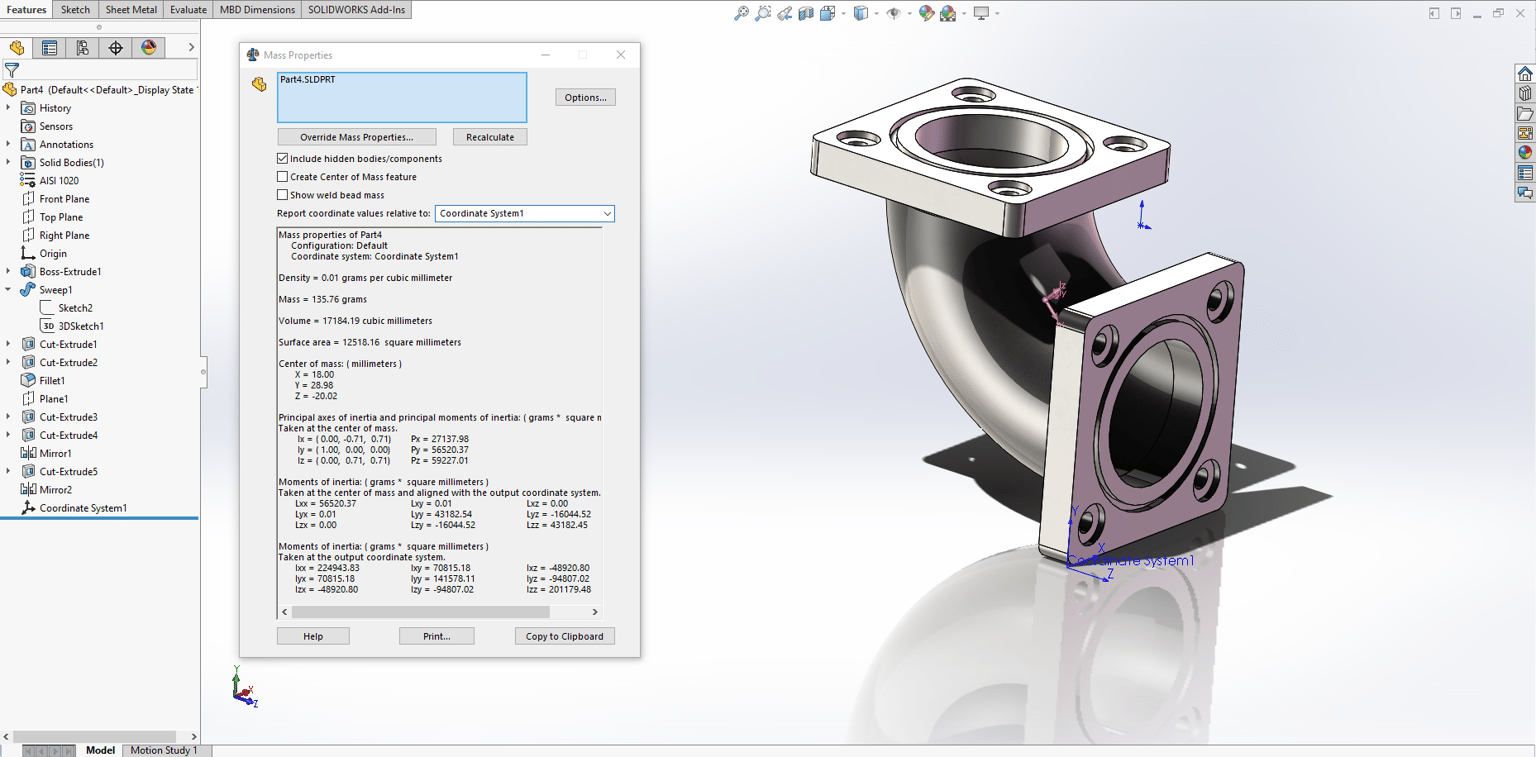Click the AISI 1020 material icon
The width and height of the screenshot is (1536, 757).
coord(28,181)
